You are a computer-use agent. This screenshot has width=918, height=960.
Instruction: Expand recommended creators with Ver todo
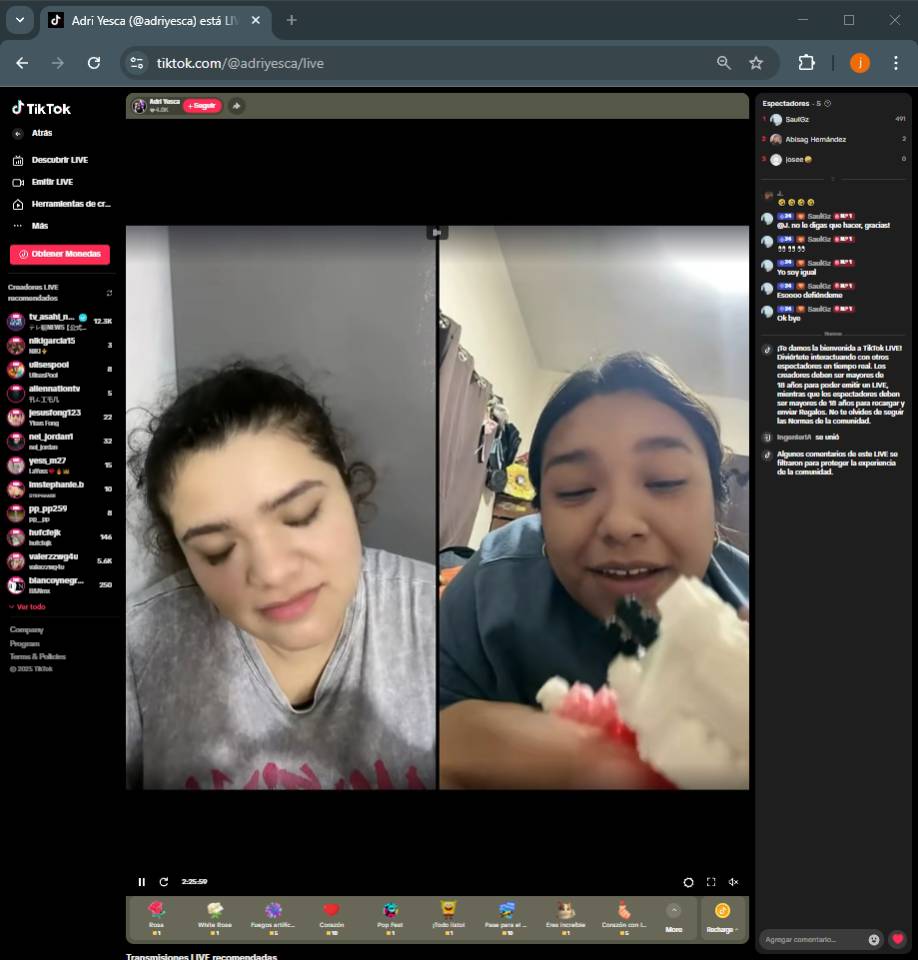tap(28, 607)
